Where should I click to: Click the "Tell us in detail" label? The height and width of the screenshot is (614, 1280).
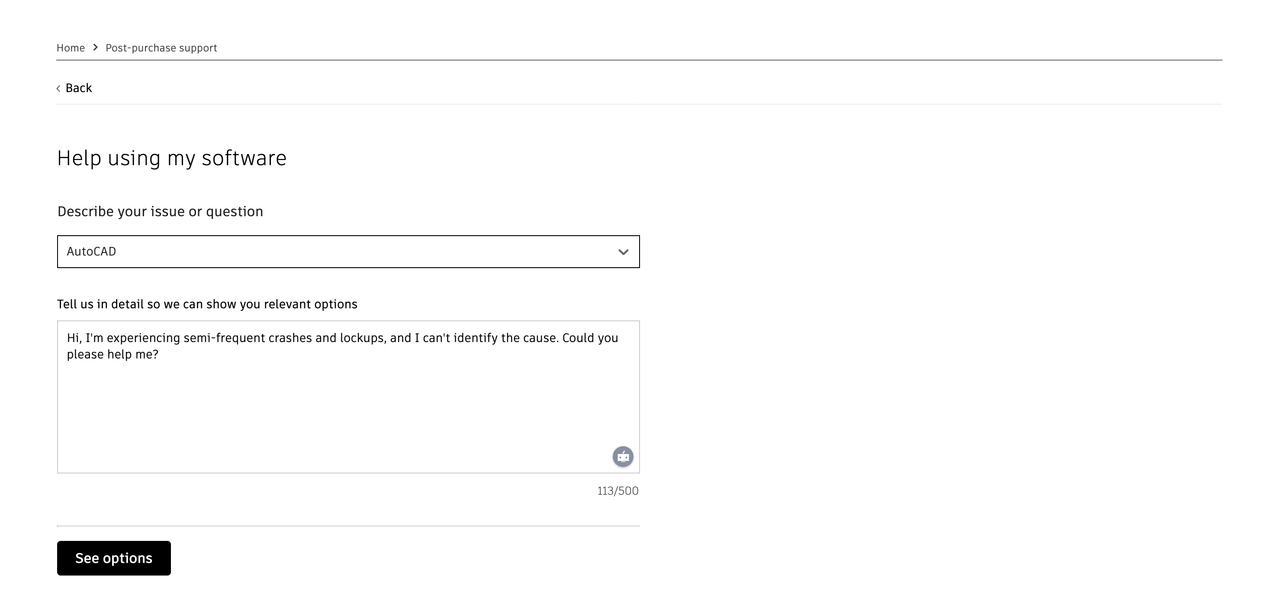[207, 304]
